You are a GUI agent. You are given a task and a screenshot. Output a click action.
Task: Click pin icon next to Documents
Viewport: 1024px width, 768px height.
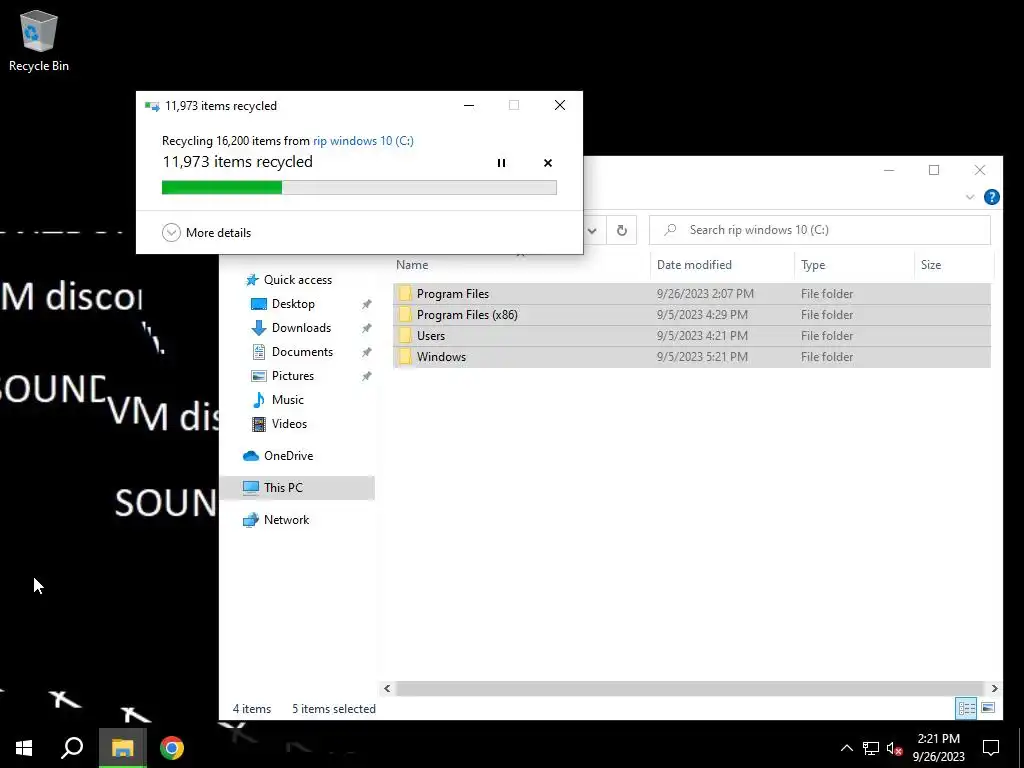coord(366,352)
